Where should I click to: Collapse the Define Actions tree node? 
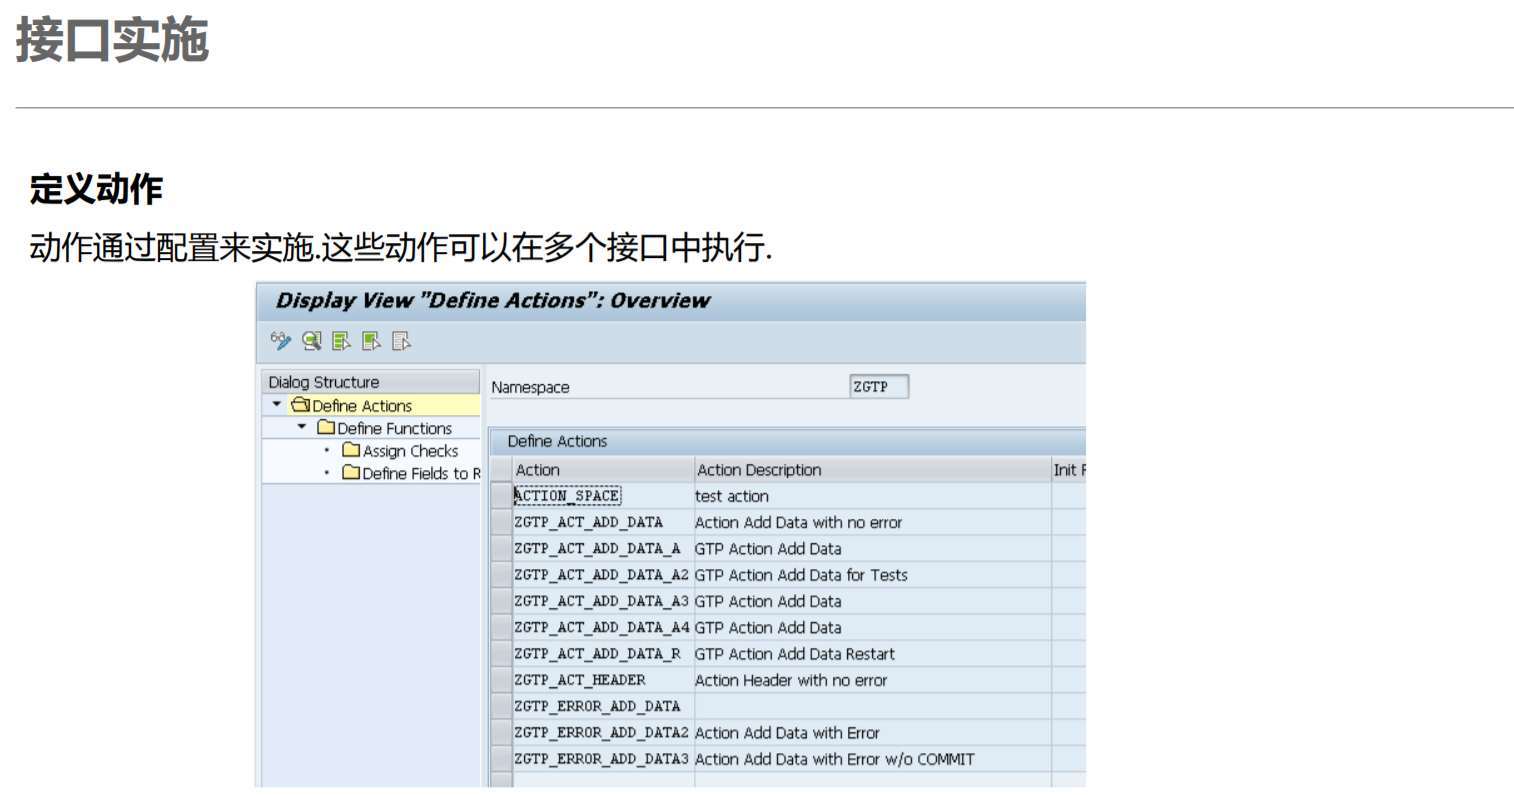click(276, 404)
